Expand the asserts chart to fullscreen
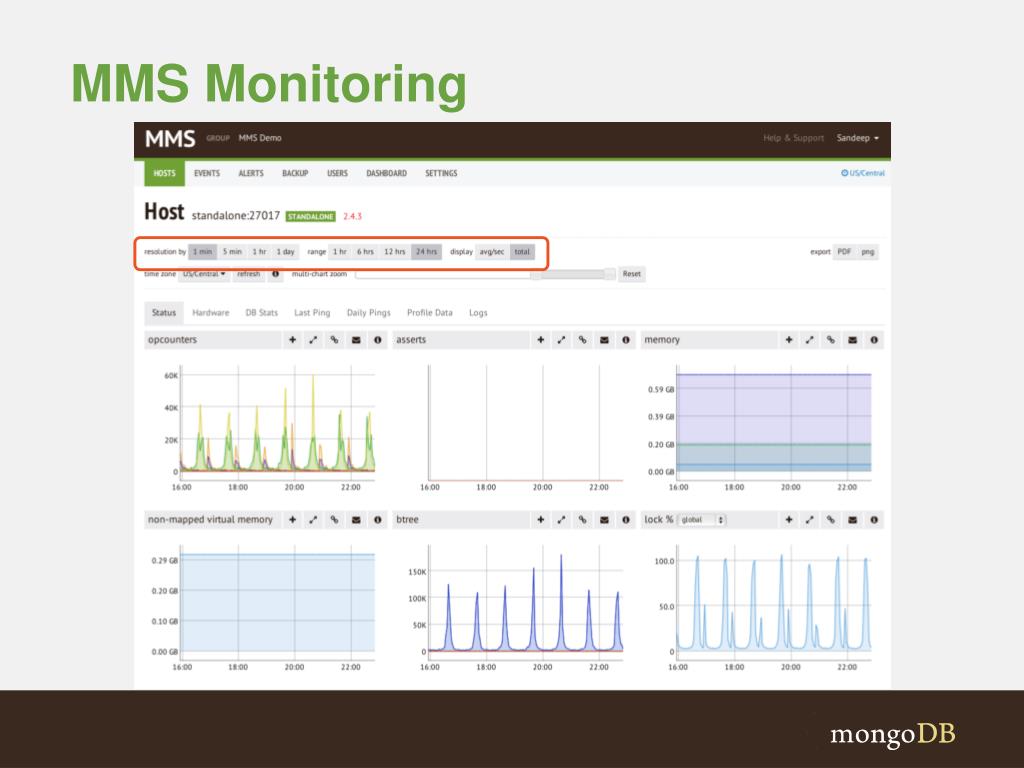 coord(562,340)
